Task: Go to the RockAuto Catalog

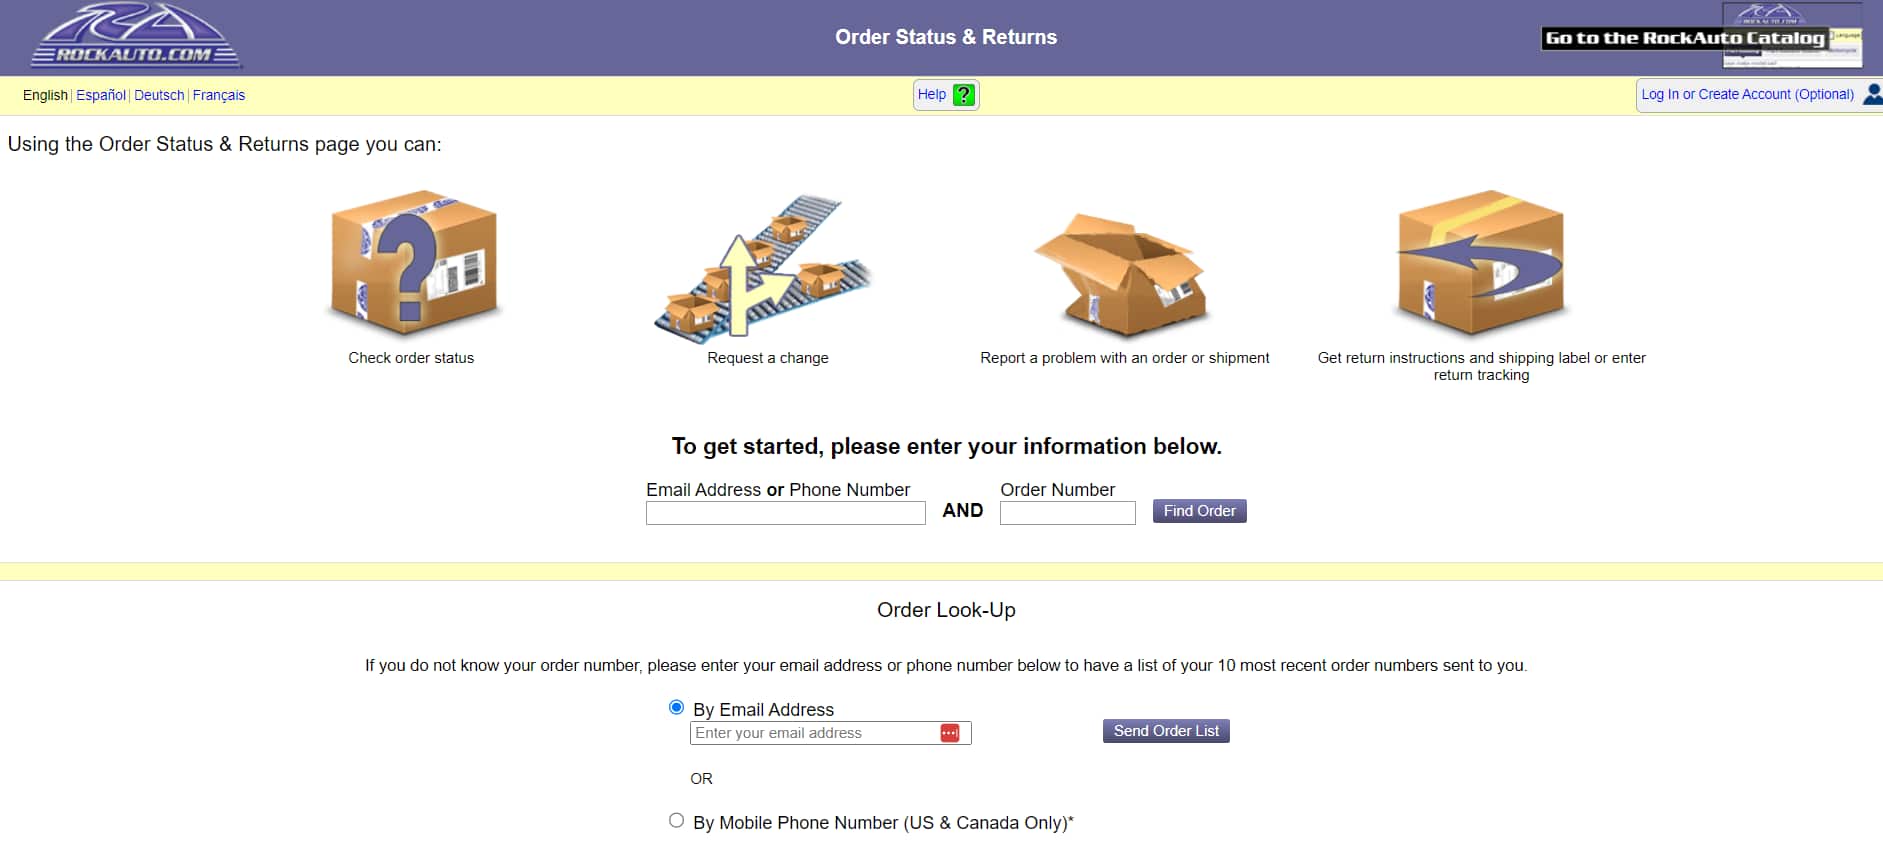Action: click(x=1685, y=38)
